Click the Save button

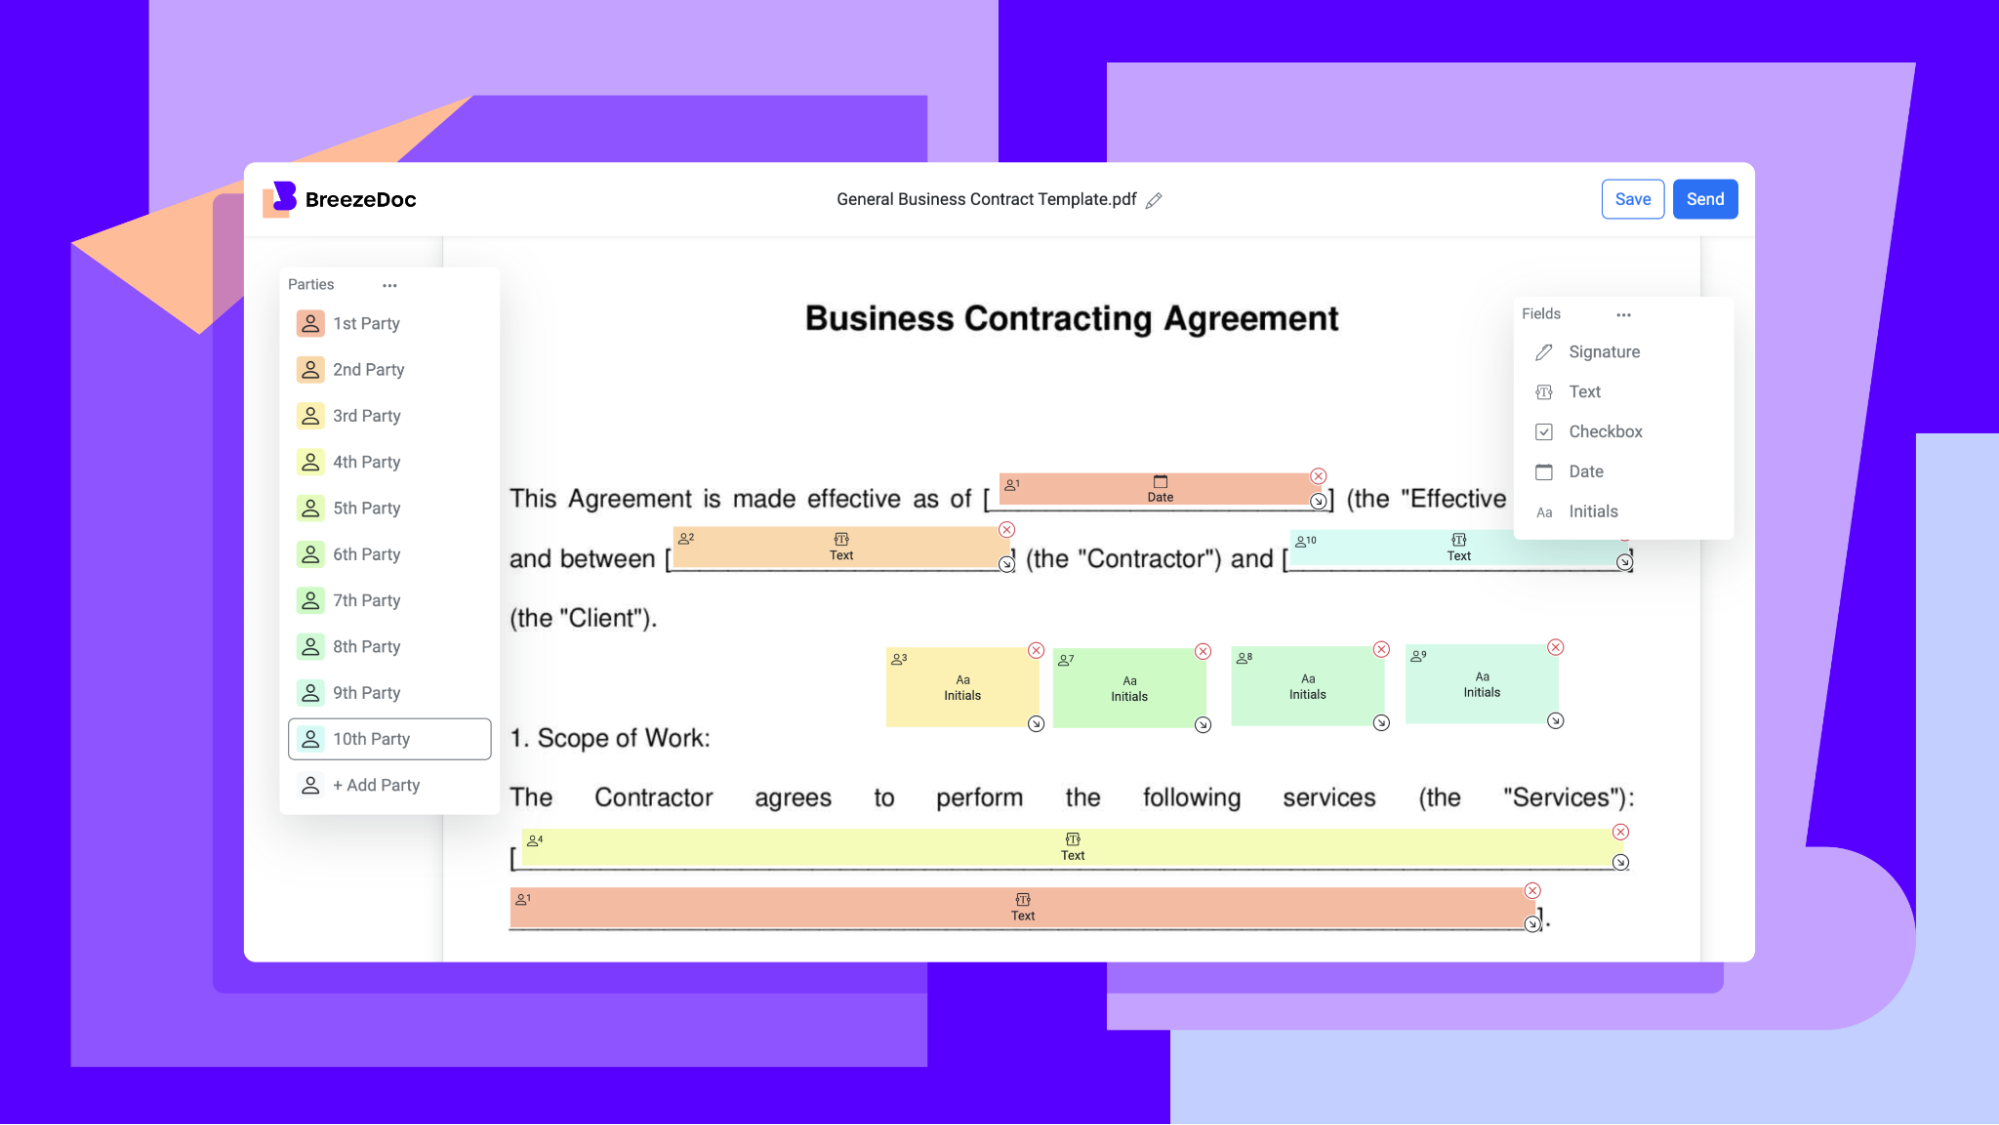(x=1632, y=199)
